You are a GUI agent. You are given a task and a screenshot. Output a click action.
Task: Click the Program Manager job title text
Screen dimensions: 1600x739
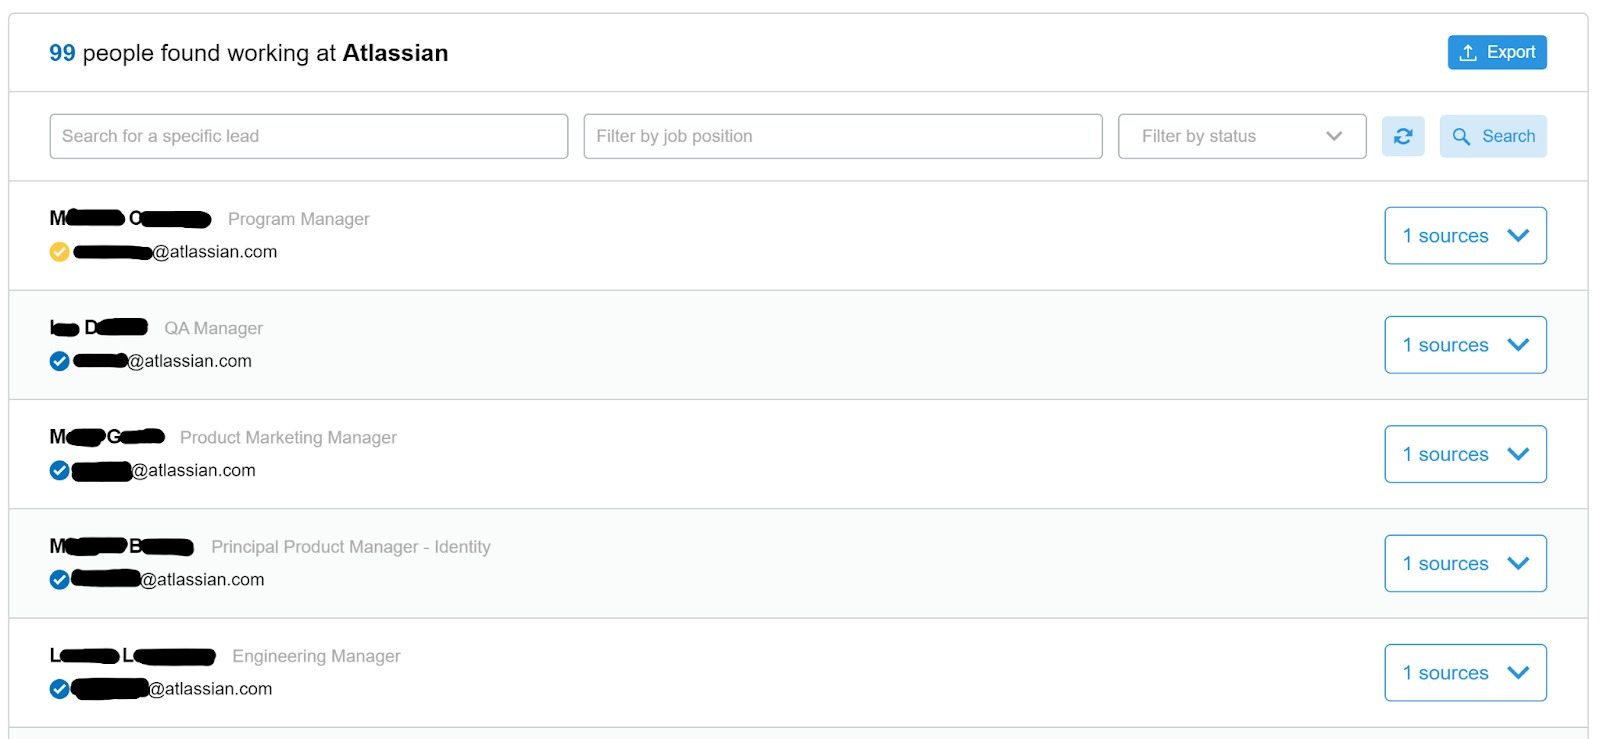pos(298,219)
